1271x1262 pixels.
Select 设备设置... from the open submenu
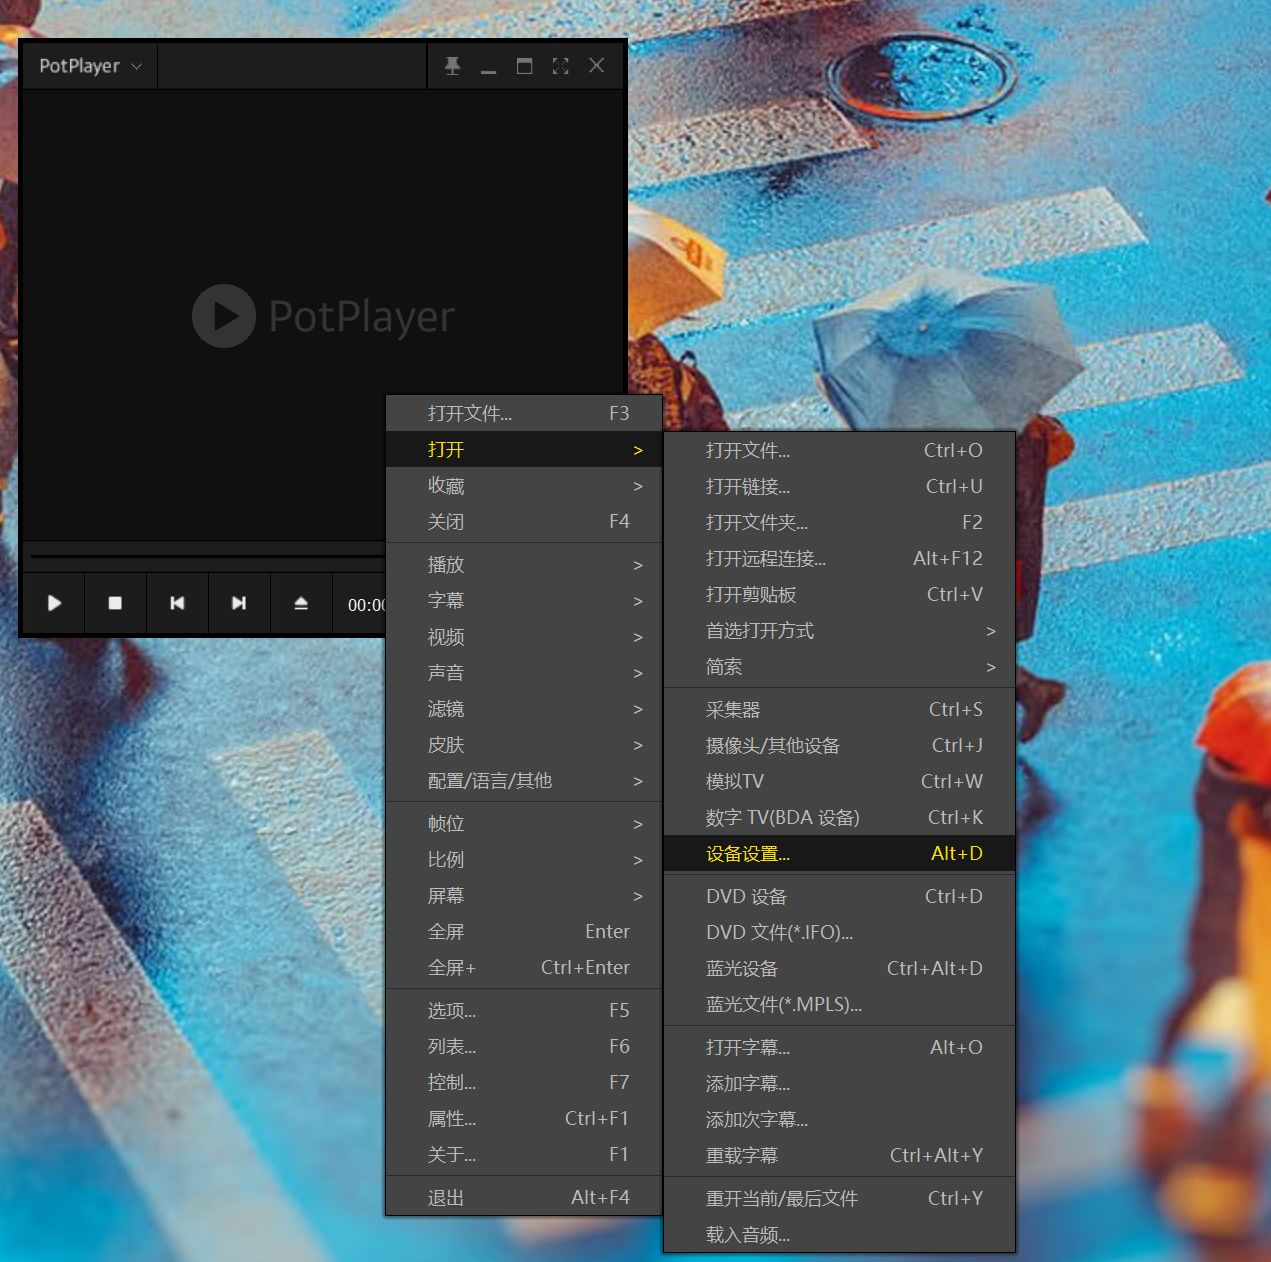[747, 853]
